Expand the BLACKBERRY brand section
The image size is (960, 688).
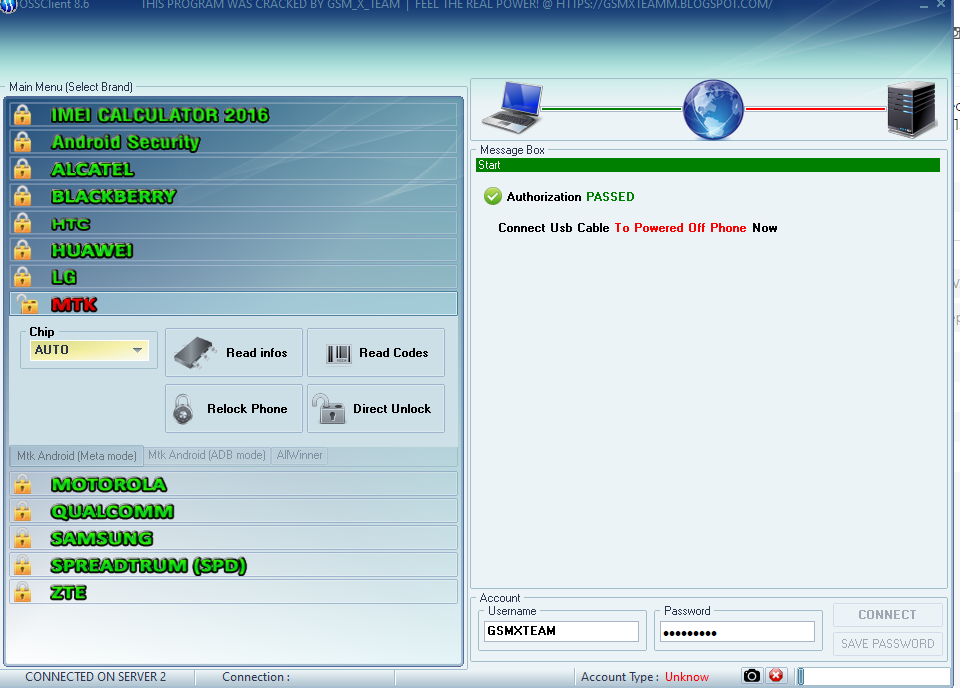233,196
